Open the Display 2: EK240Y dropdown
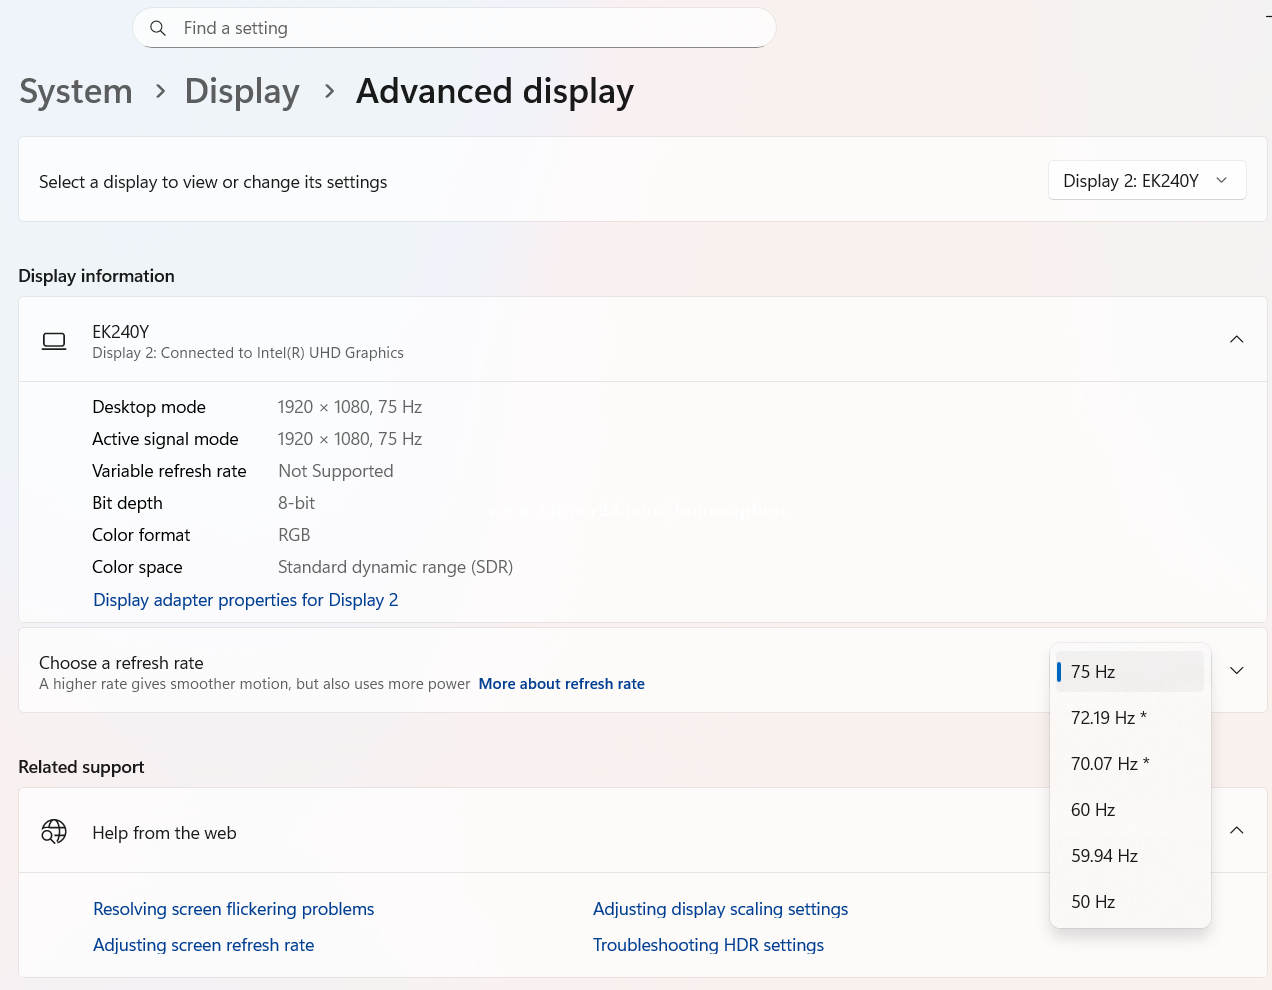 [1146, 181]
